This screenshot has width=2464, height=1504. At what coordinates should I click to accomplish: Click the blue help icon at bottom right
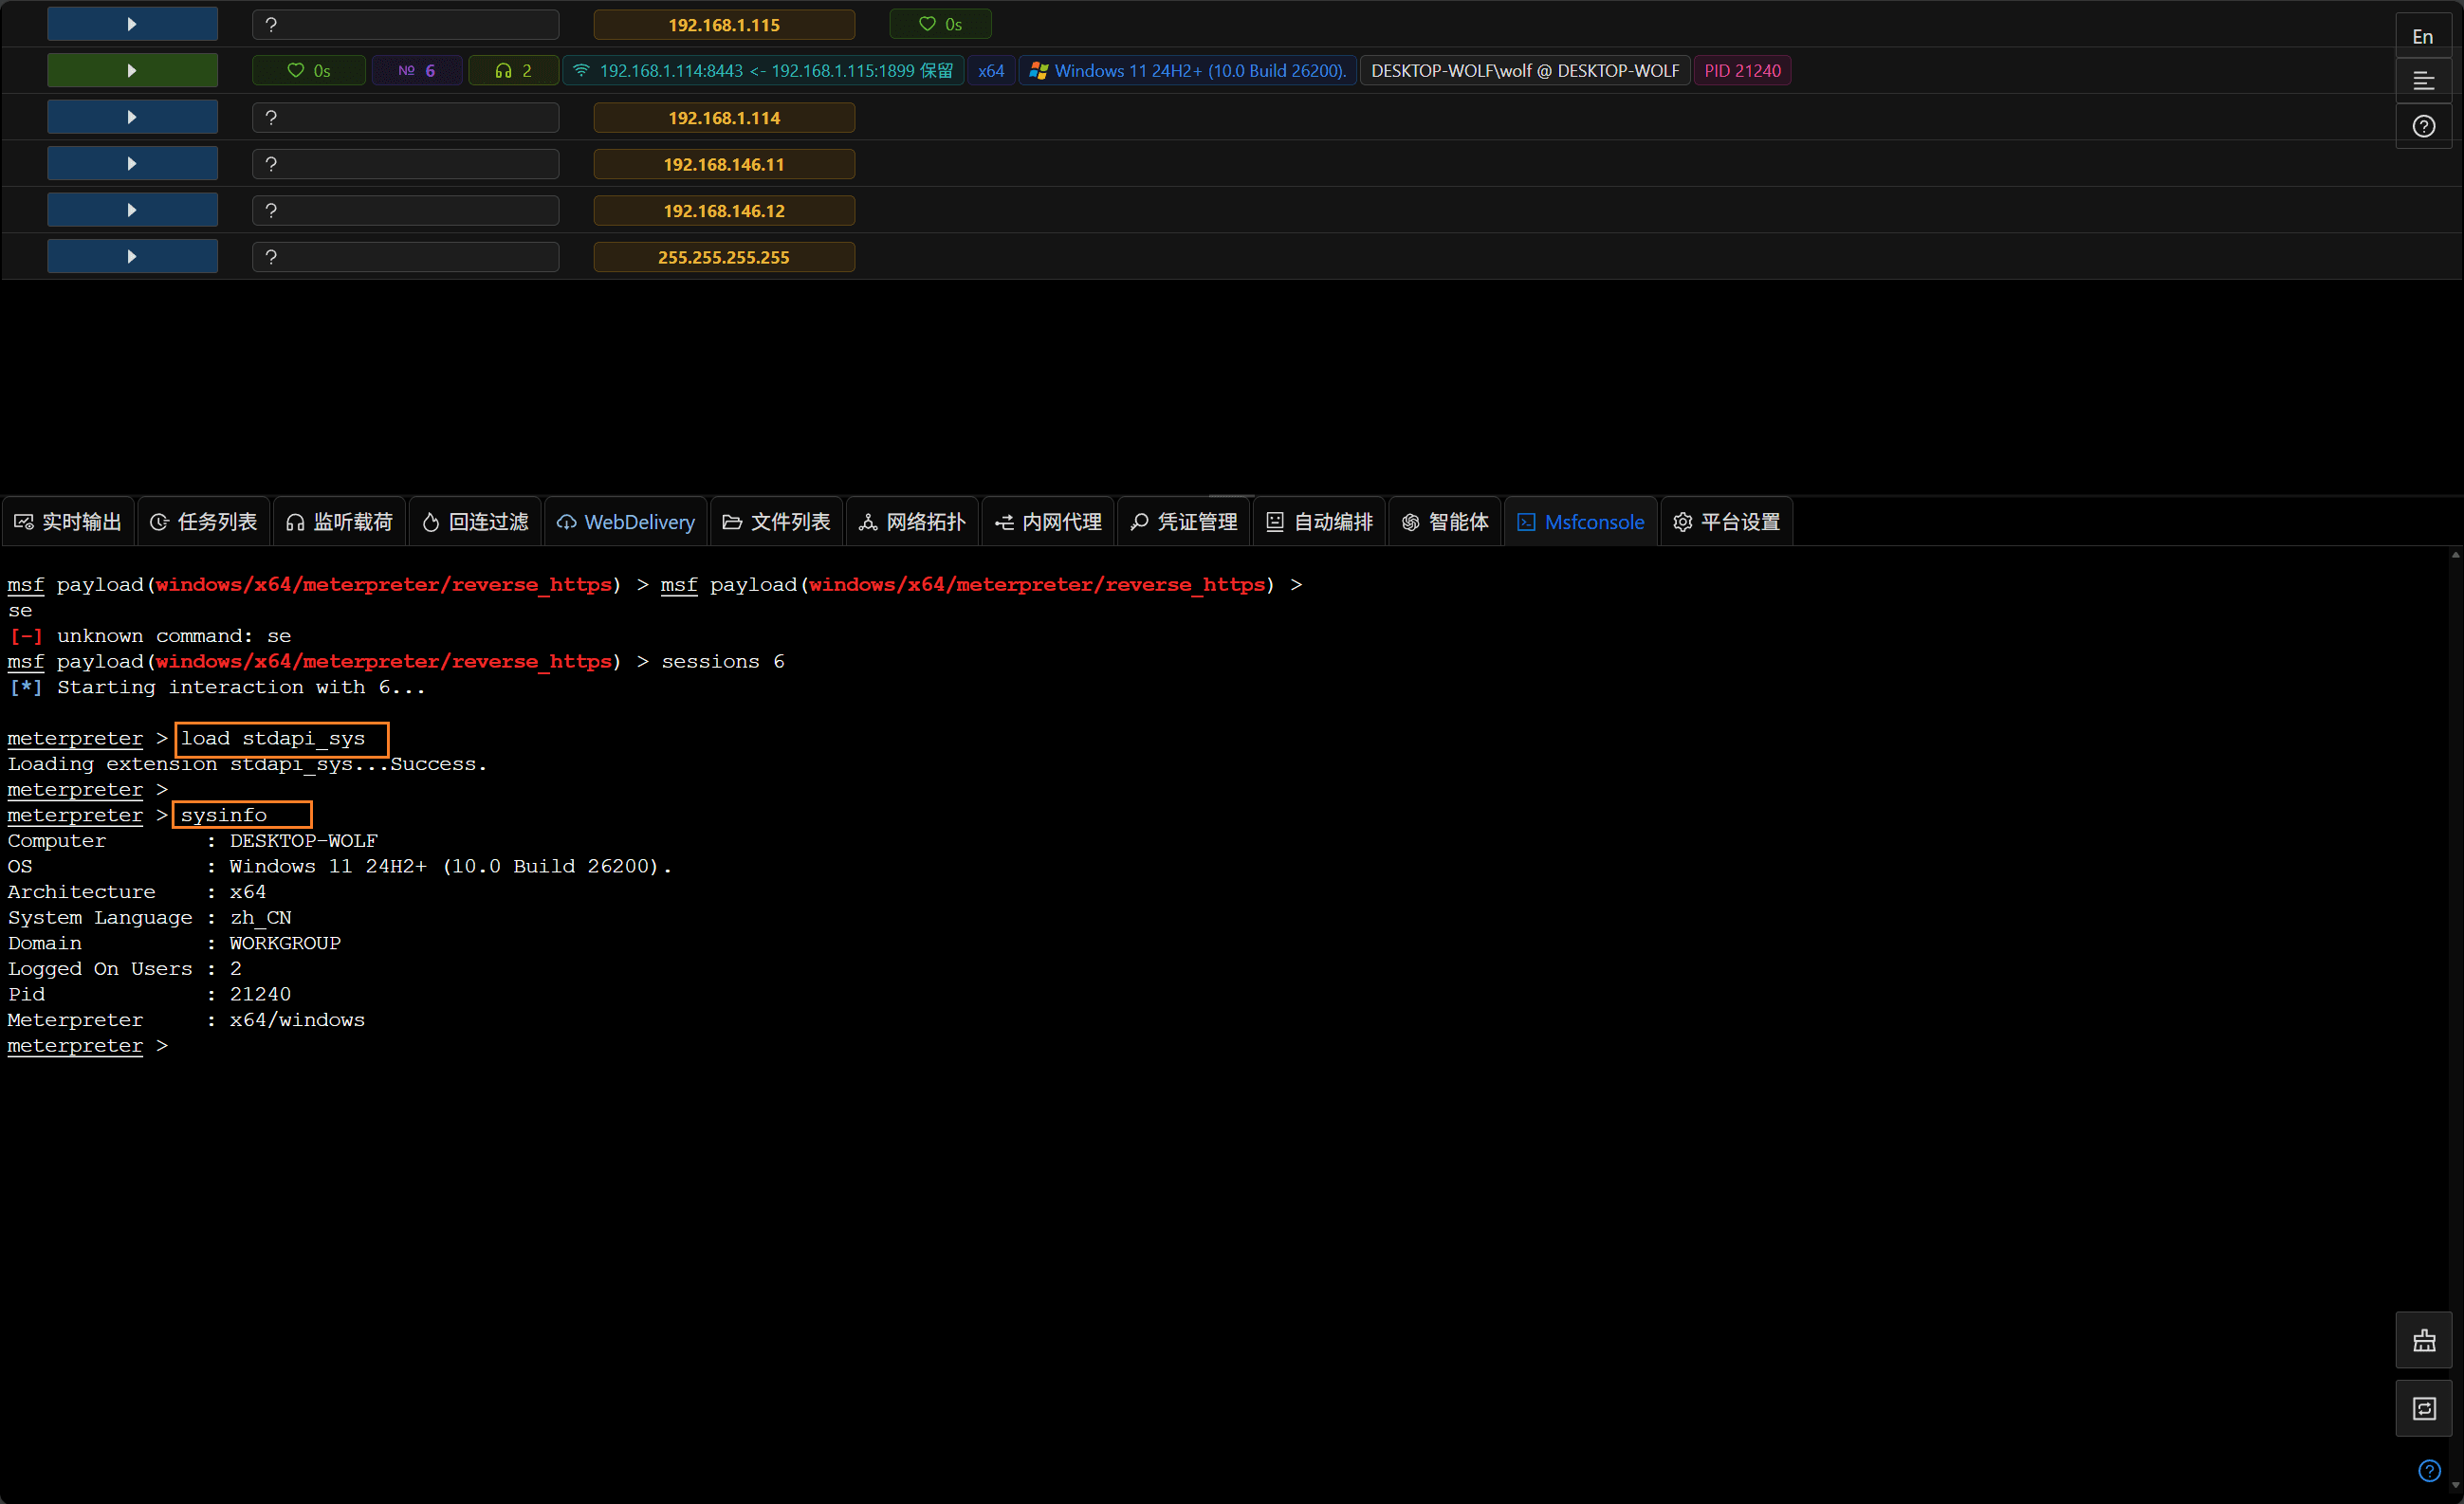point(2429,1471)
